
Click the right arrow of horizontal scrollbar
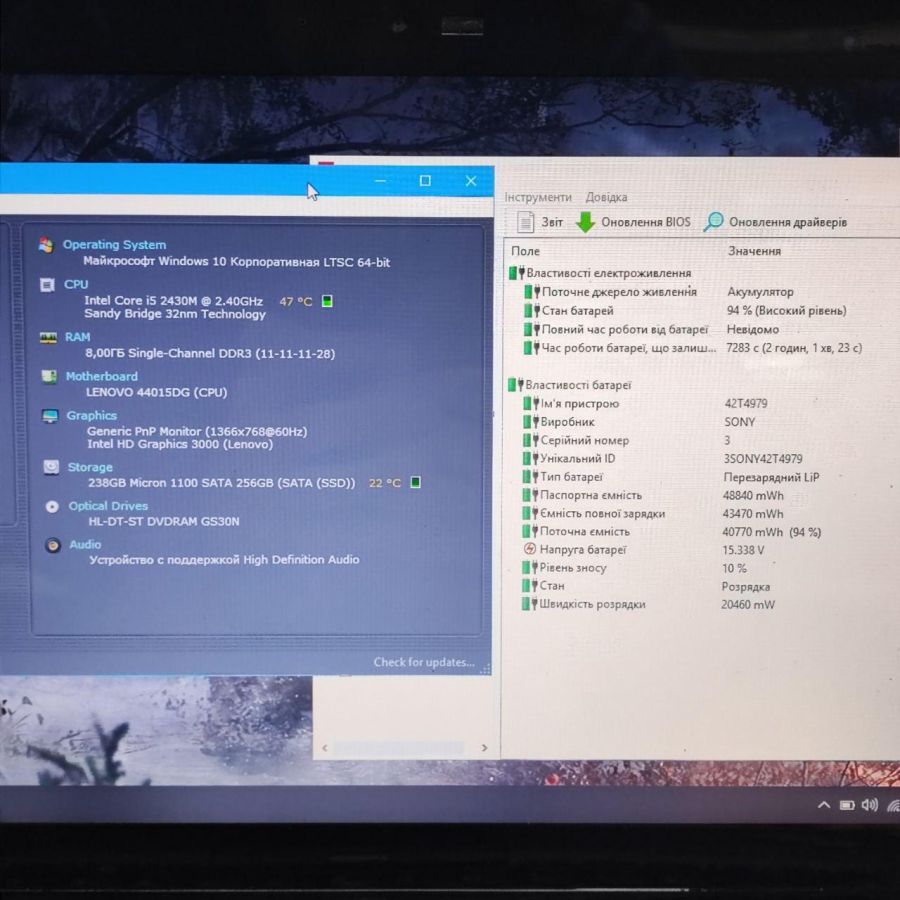tap(484, 748)
